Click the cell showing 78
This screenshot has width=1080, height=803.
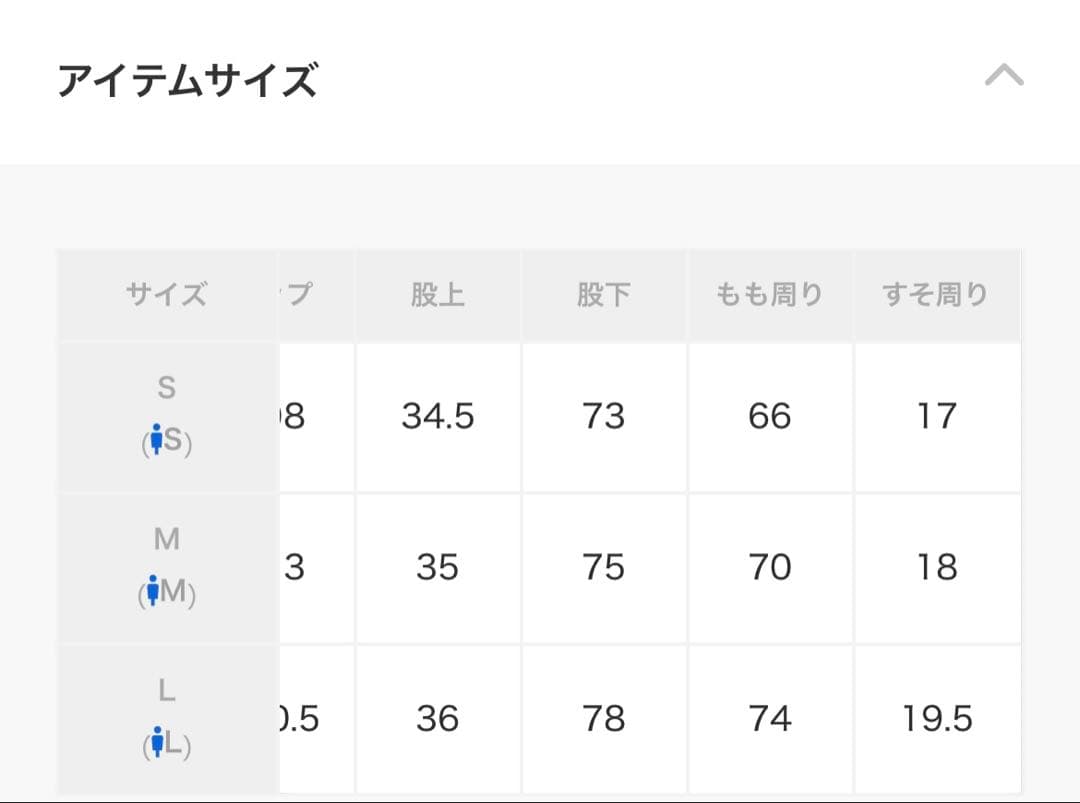[604, 719]
